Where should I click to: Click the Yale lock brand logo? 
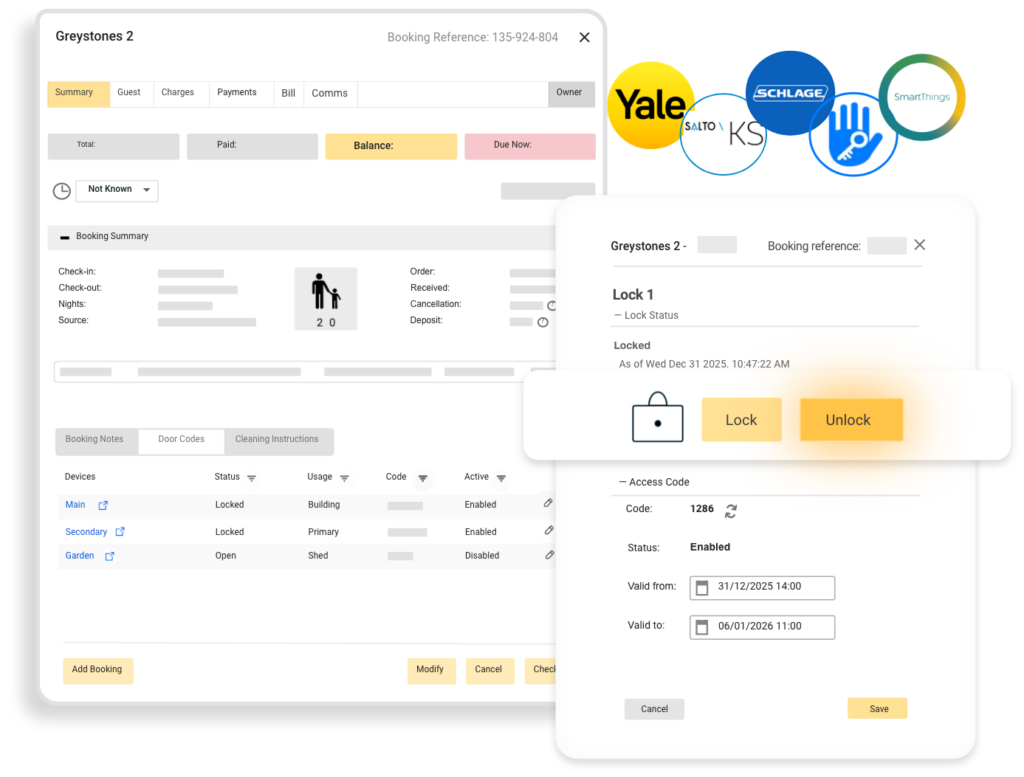650,106
